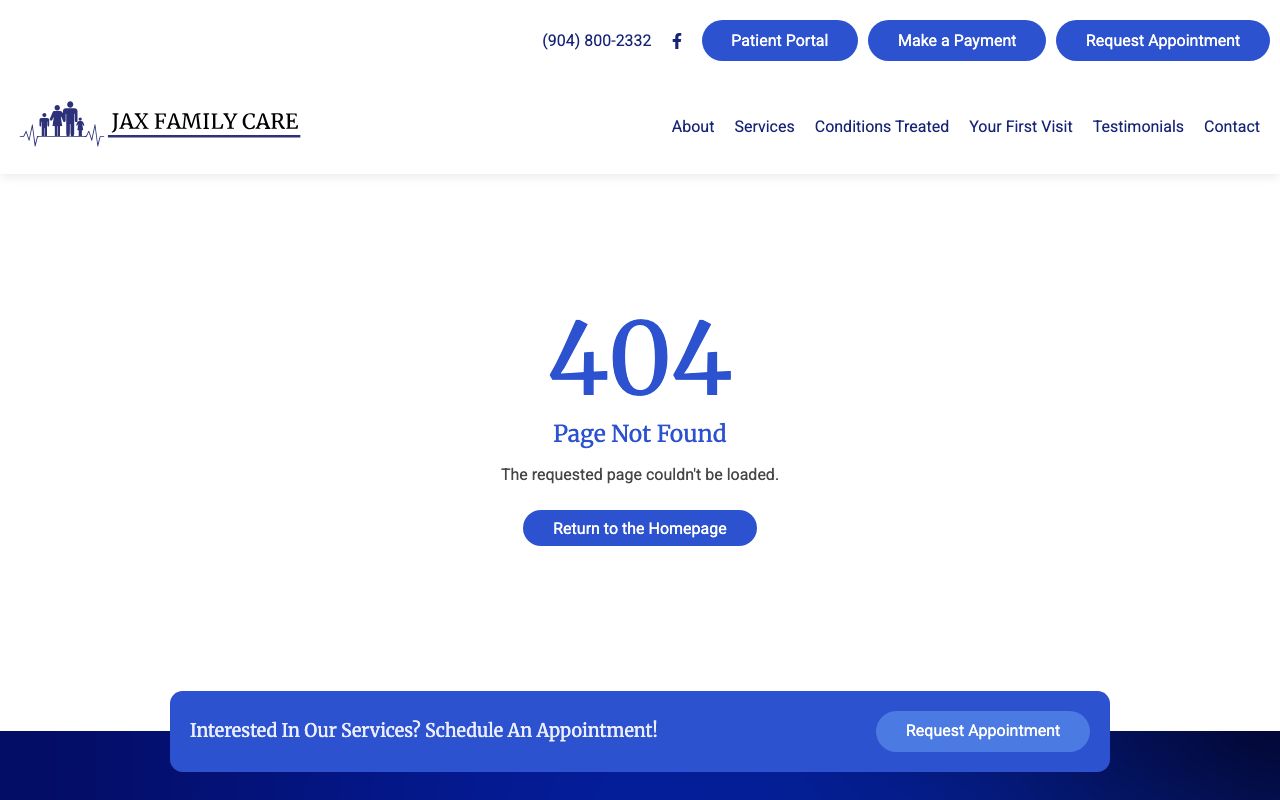Viewport: 1280px width, 800px height.
Task: Call the (904) 800-2332 phone link
Action: point(596,41)
